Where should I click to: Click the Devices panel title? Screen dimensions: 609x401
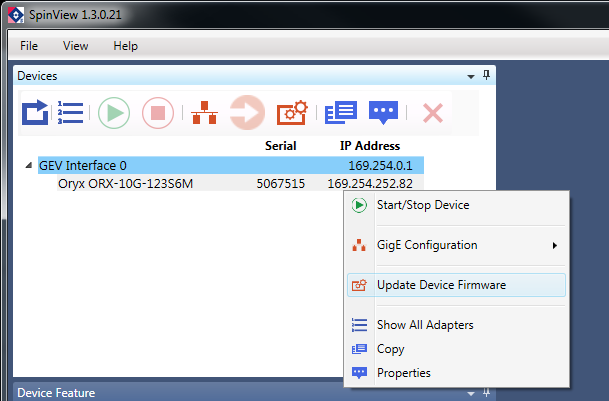click(37, 76)
